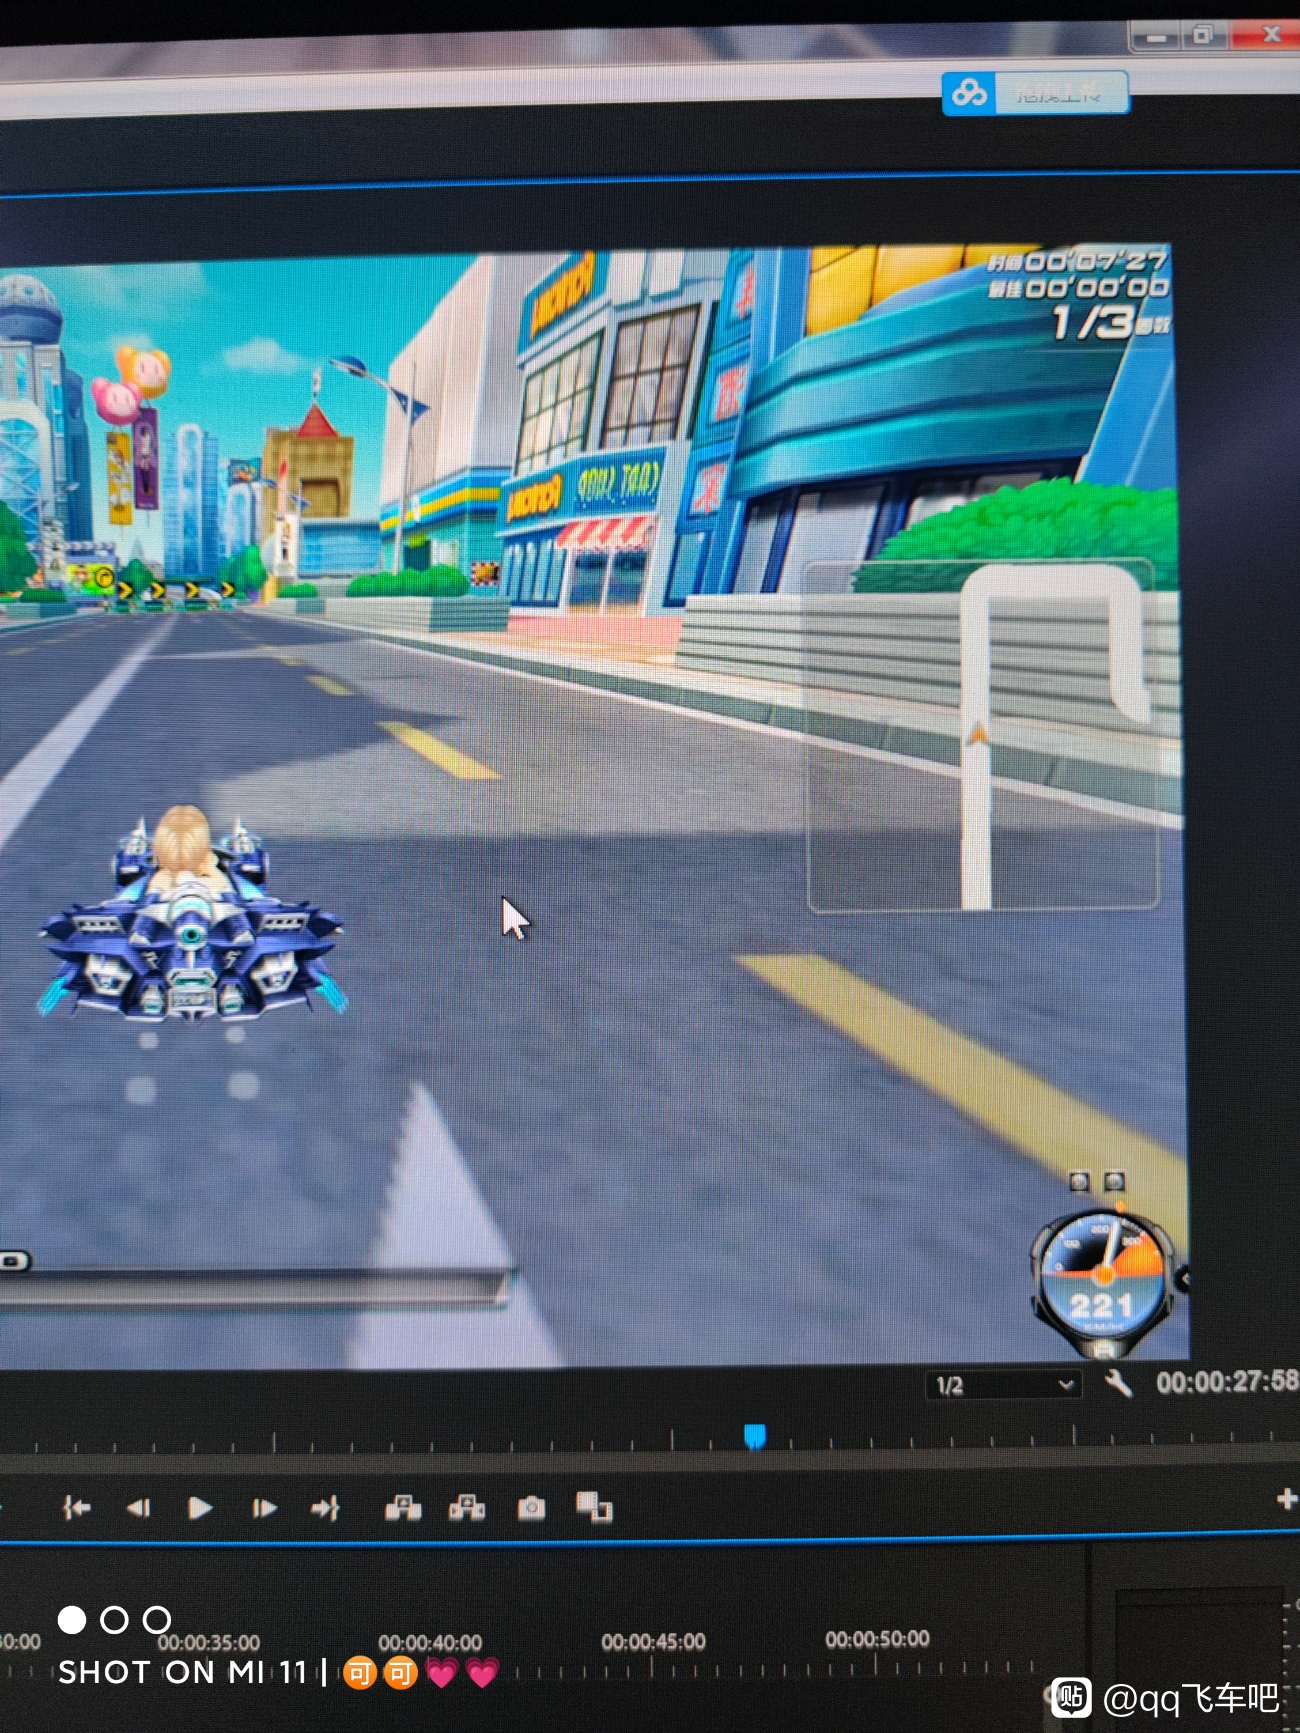Open the monitor settings wrench menu
Screen dimensions: 1300x1733
1118,1384
